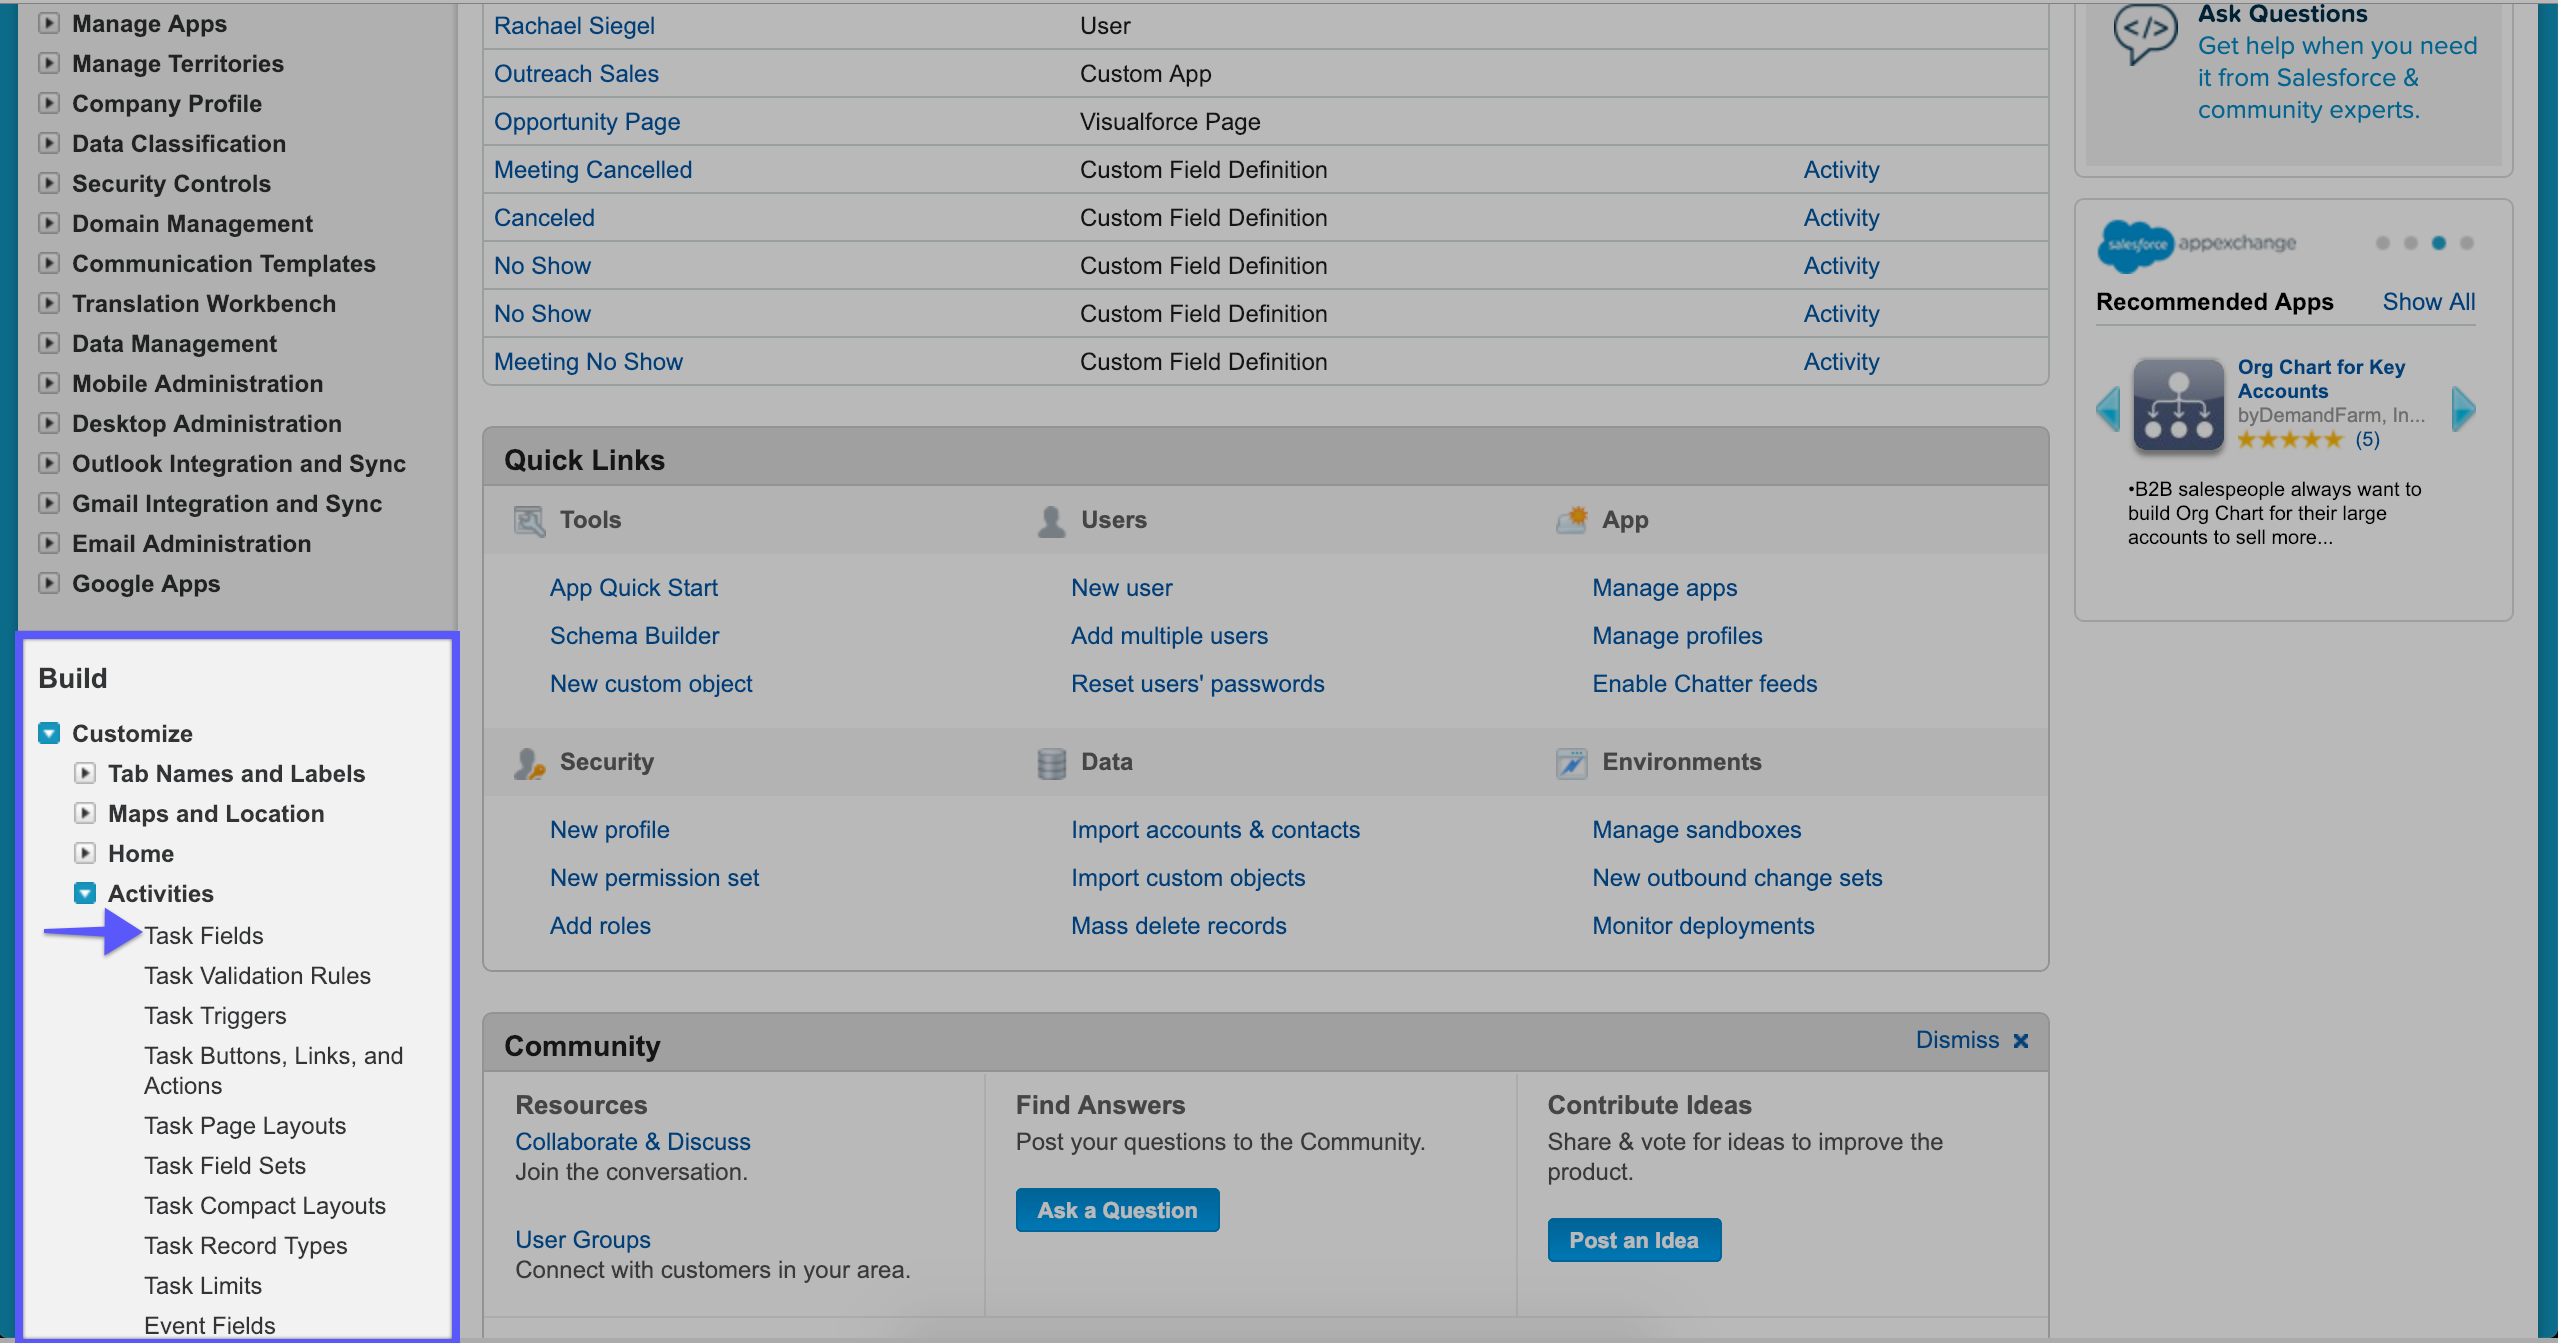Expand the Tab Names and Labels item
The width and height of the screenshot is (2558, 1343).
[x=85, y=773]
